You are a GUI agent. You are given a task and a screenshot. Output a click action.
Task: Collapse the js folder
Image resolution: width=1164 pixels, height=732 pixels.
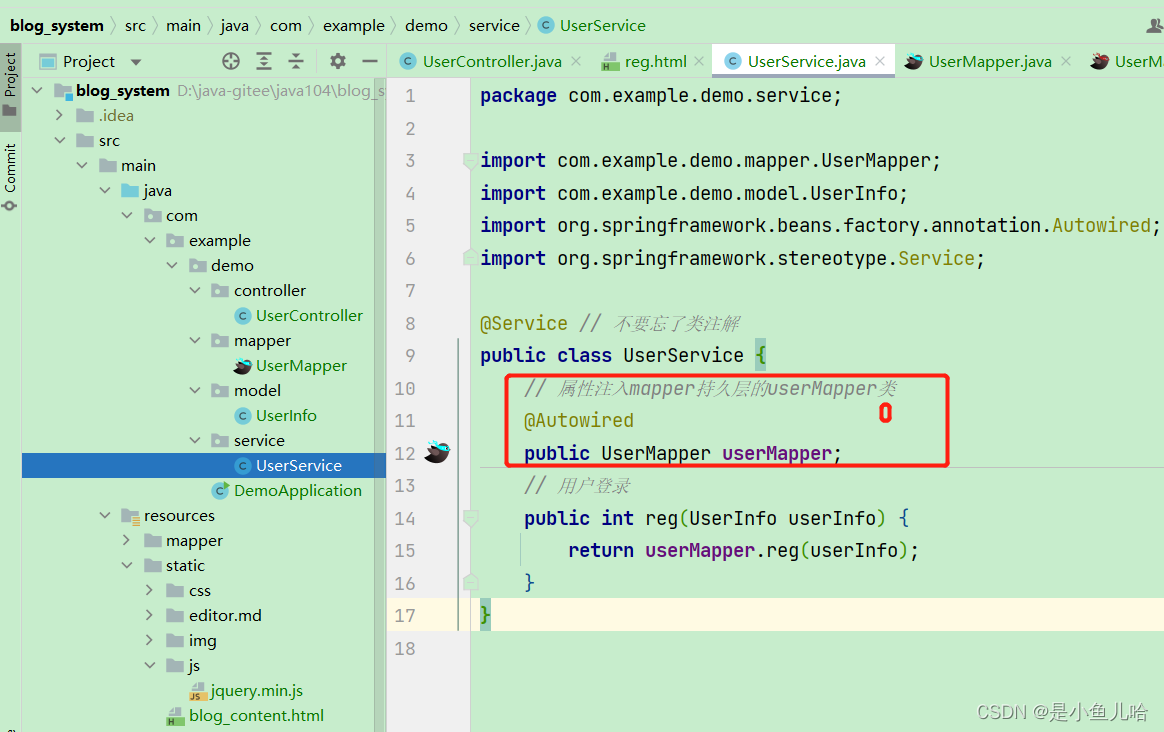[149, 665]
